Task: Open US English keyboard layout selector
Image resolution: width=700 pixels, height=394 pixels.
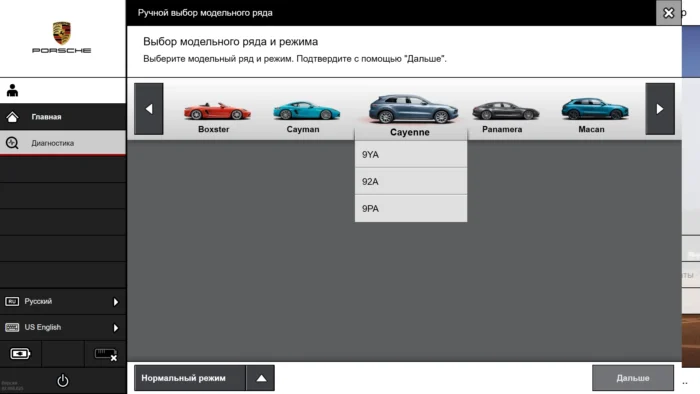Action: (63, 328)
